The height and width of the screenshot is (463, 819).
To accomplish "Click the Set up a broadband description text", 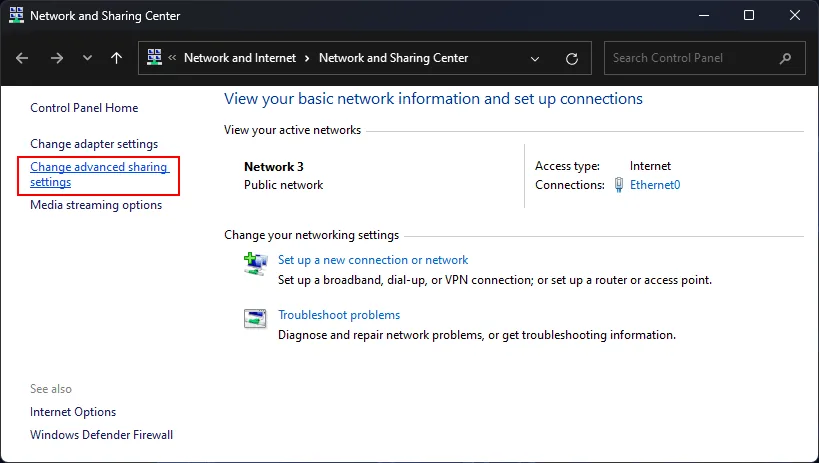I will [x=495, y=280].
